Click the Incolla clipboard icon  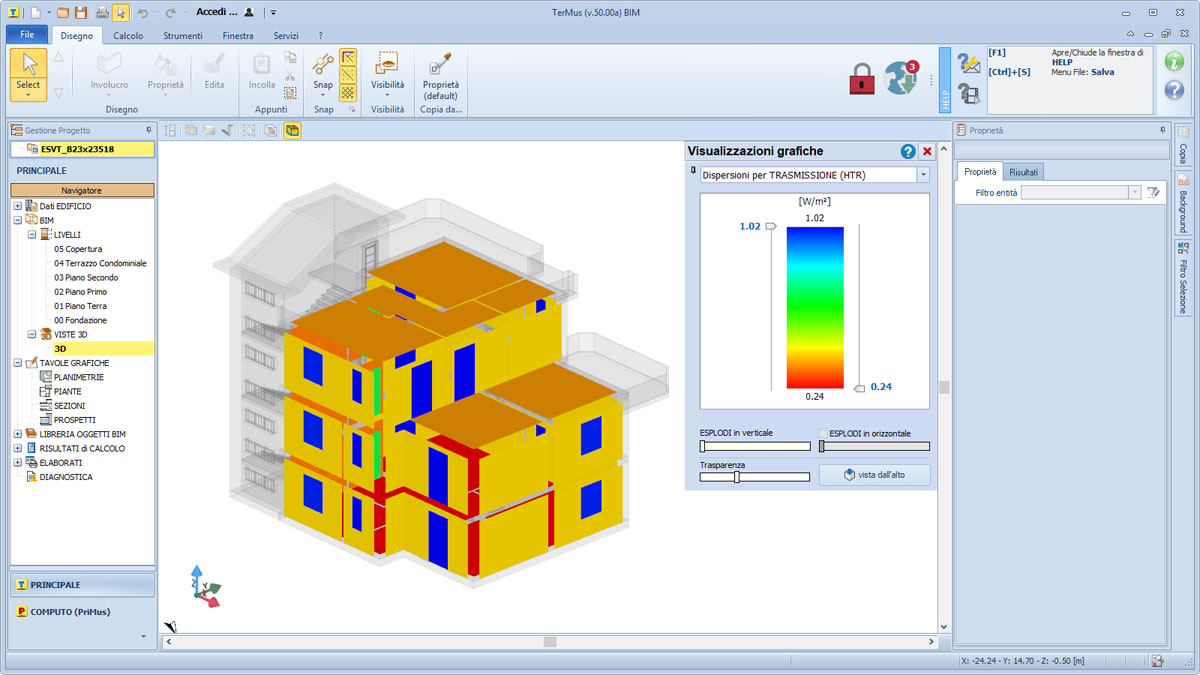tap(260, 64)
